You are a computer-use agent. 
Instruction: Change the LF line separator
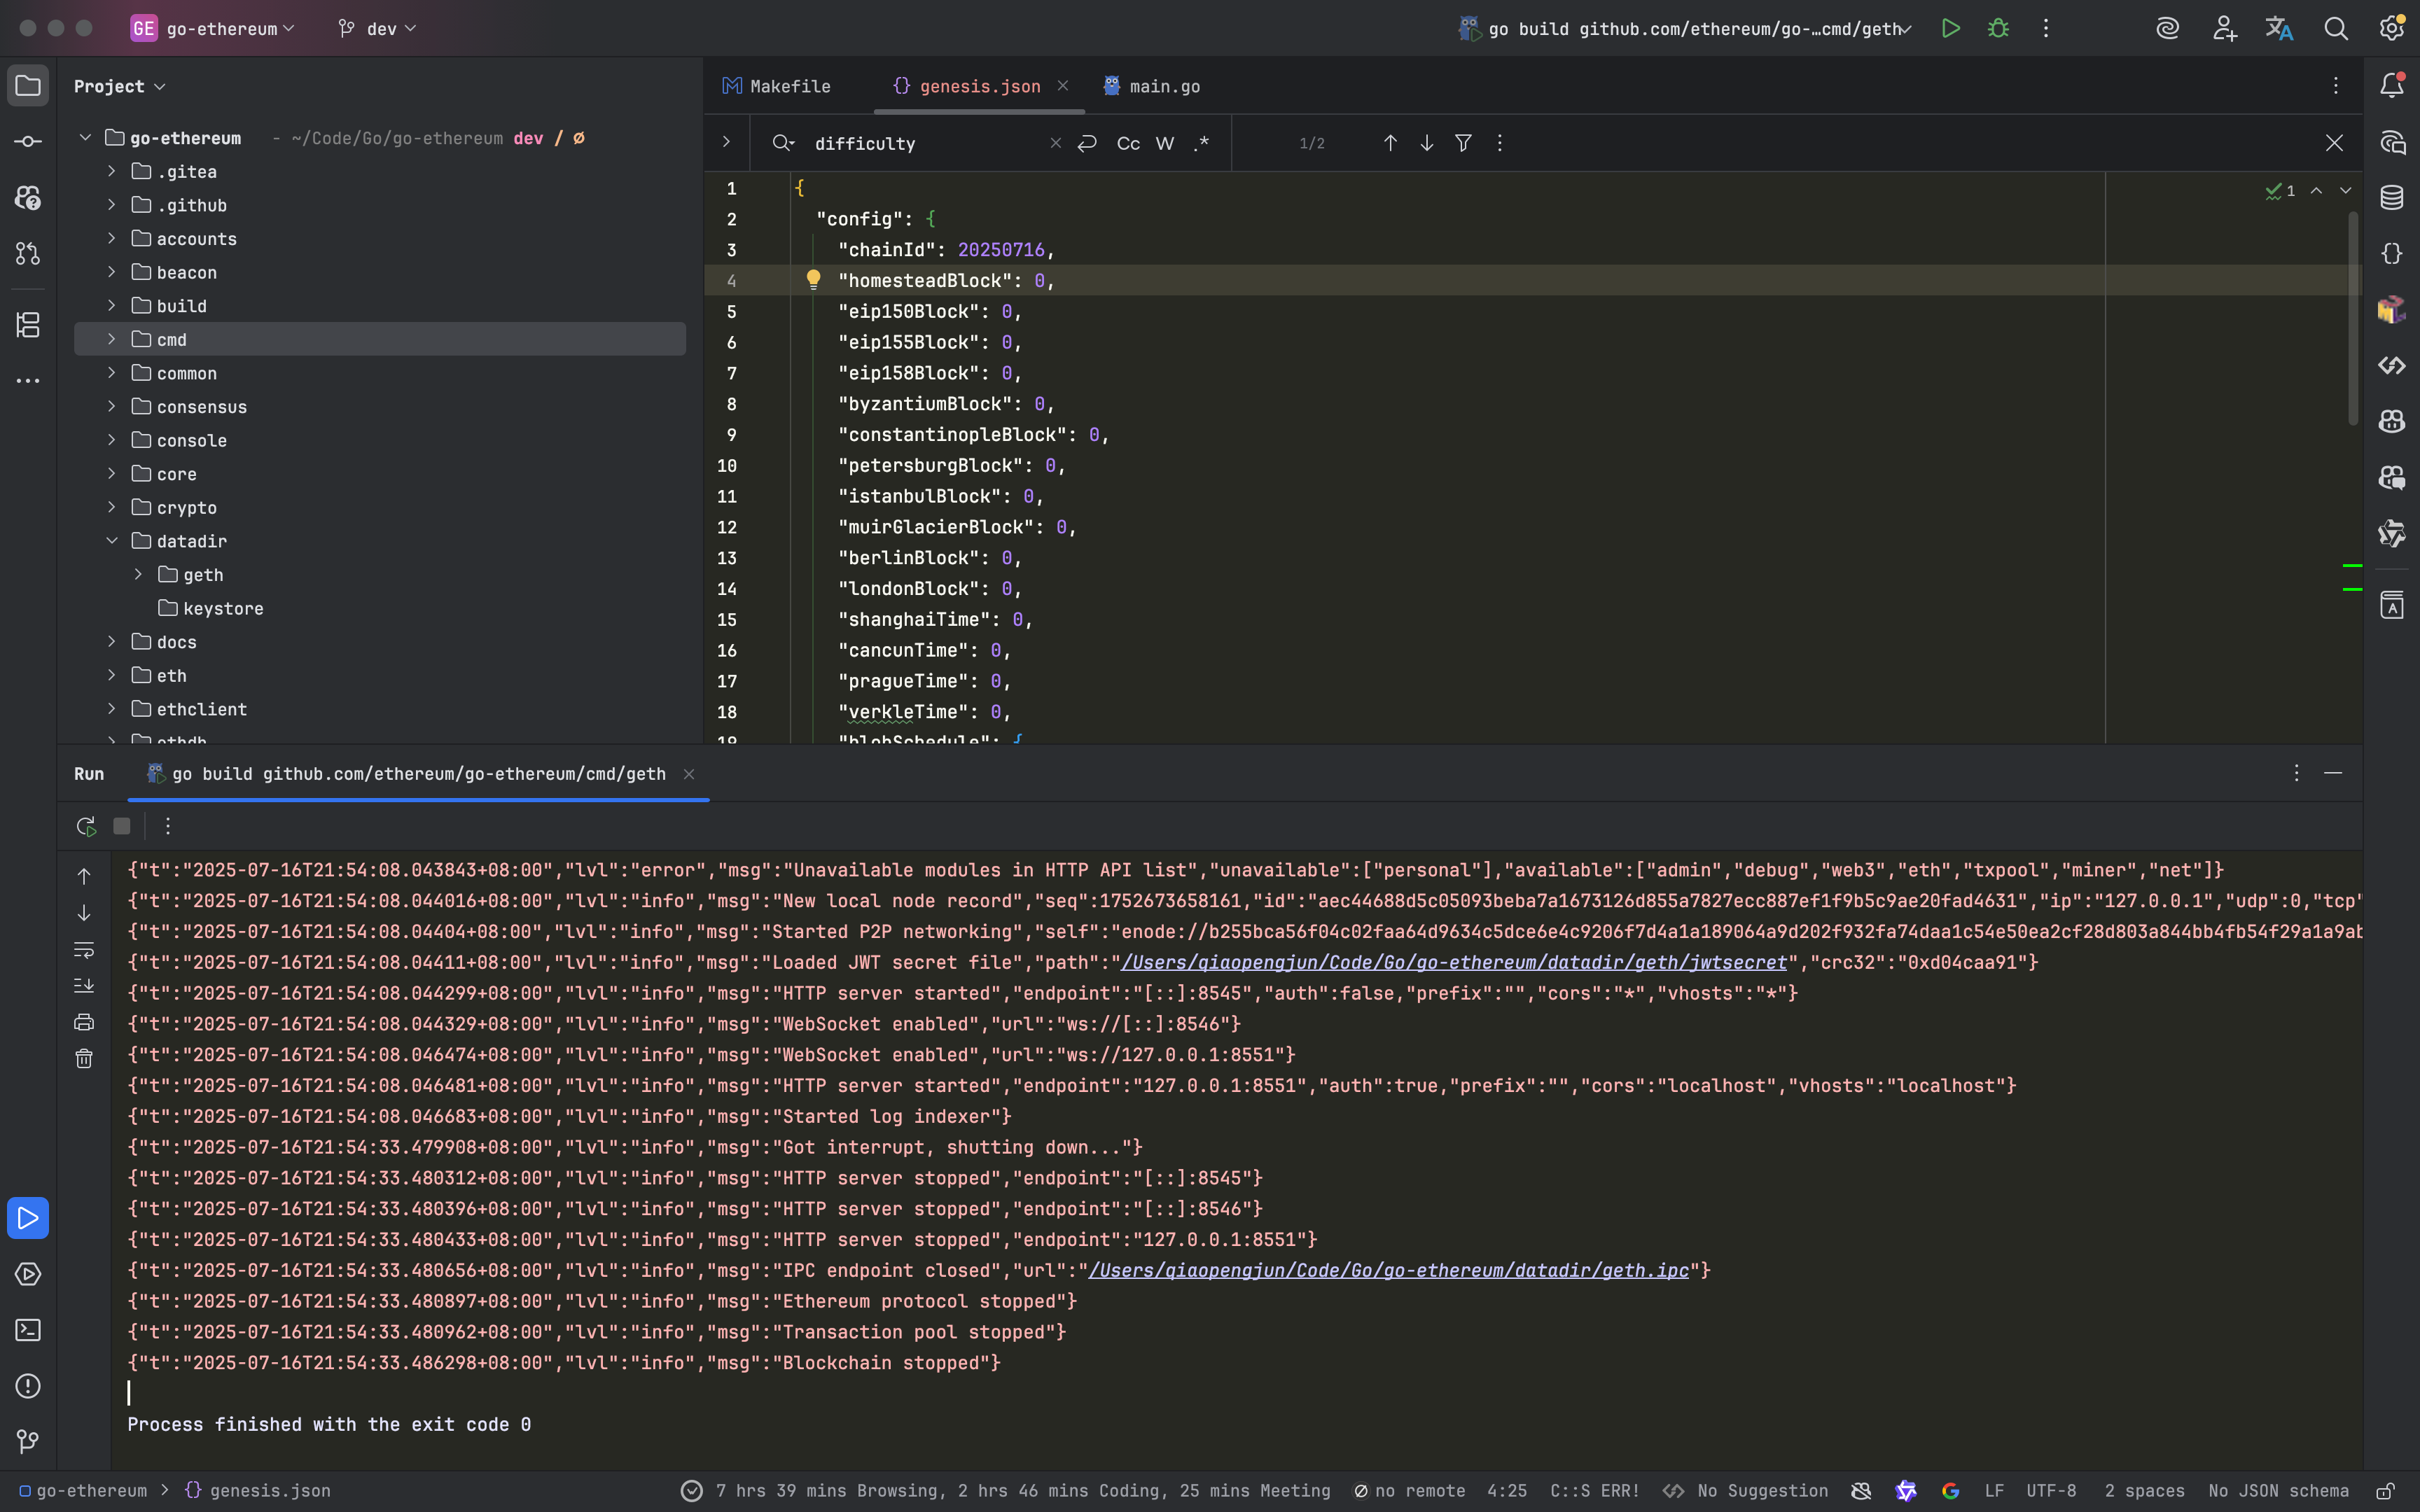[x=1994, y=1491]
